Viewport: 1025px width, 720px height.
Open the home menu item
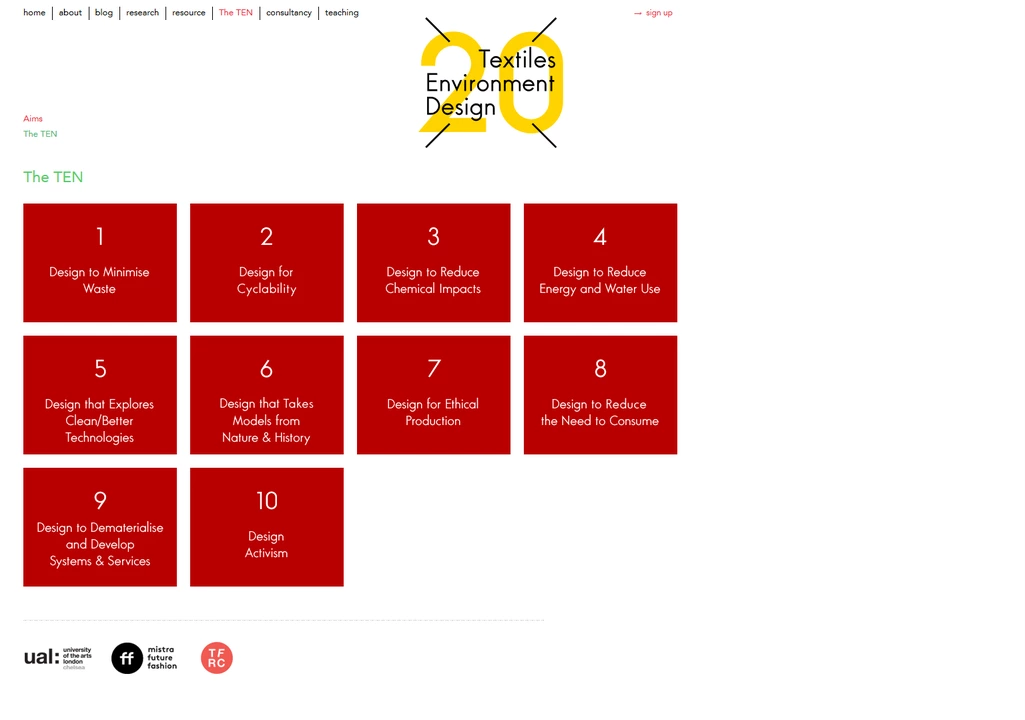[34, 13]
